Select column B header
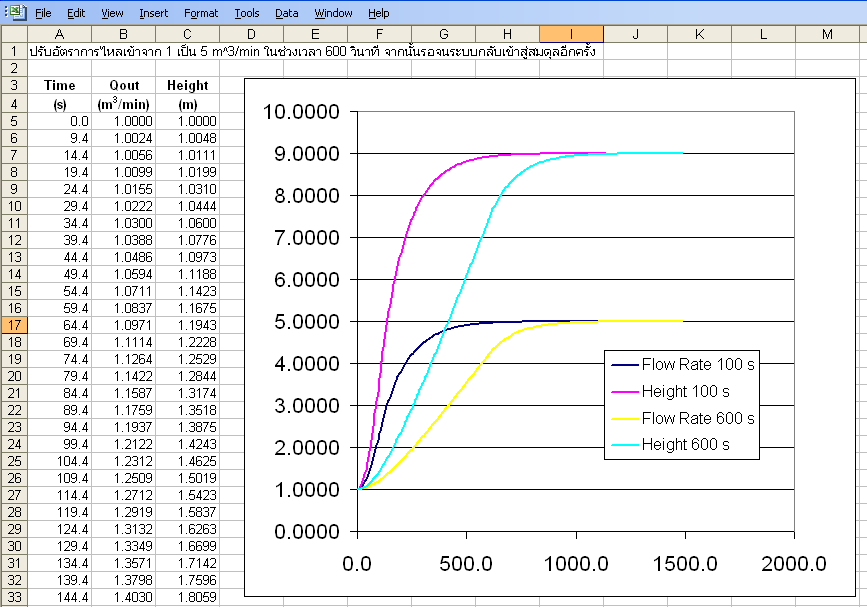 click(123, 34)
